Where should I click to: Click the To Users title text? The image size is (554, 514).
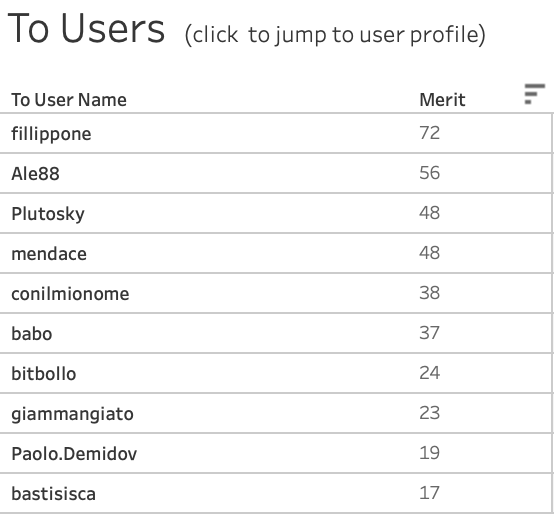click(x=86, y=29)
